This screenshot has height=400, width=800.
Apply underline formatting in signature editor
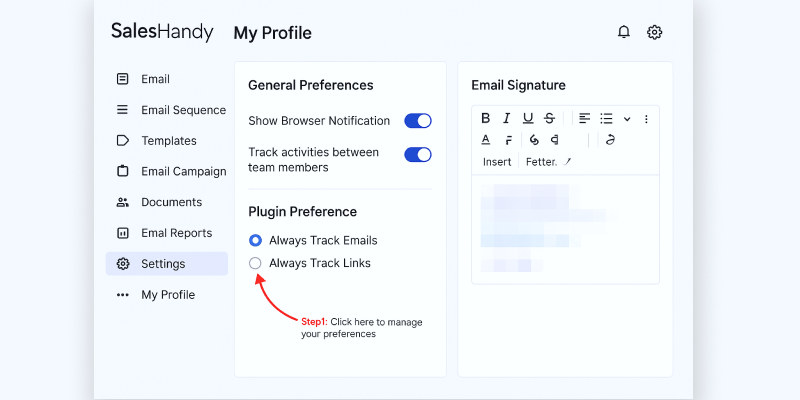tap(528, 119)
